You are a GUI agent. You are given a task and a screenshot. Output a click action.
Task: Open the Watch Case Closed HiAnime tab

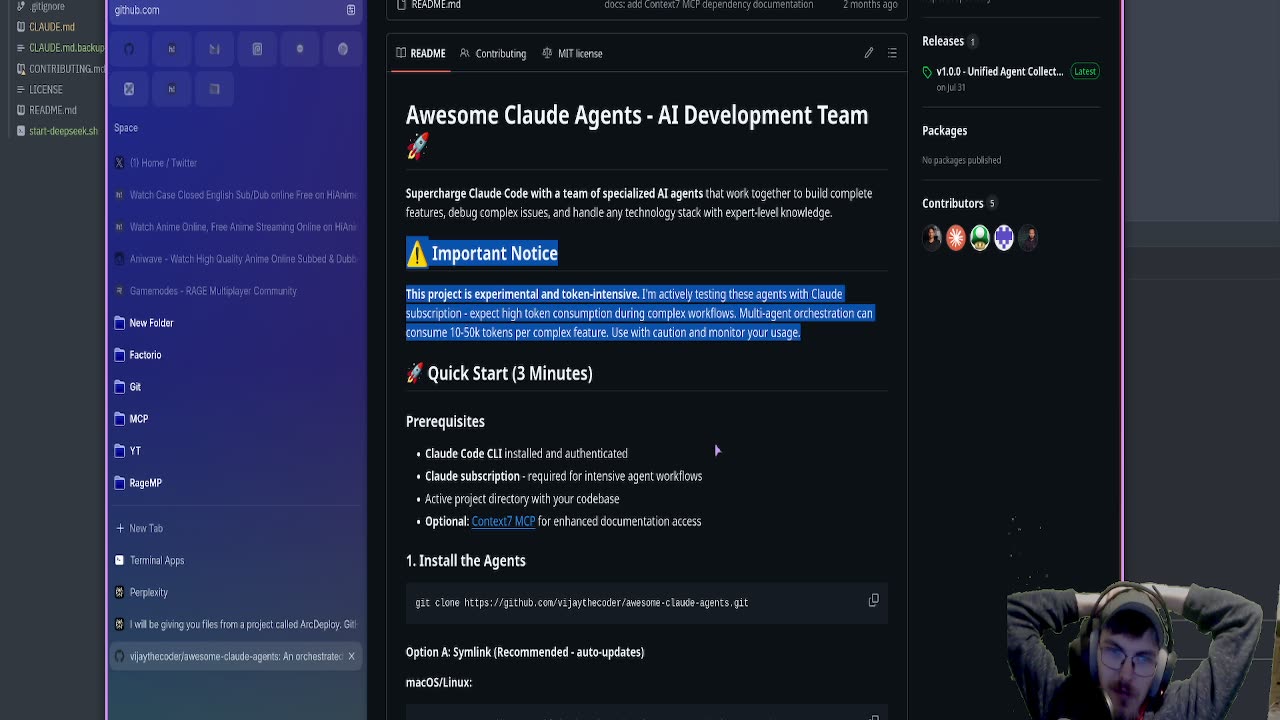click(237, 195)
